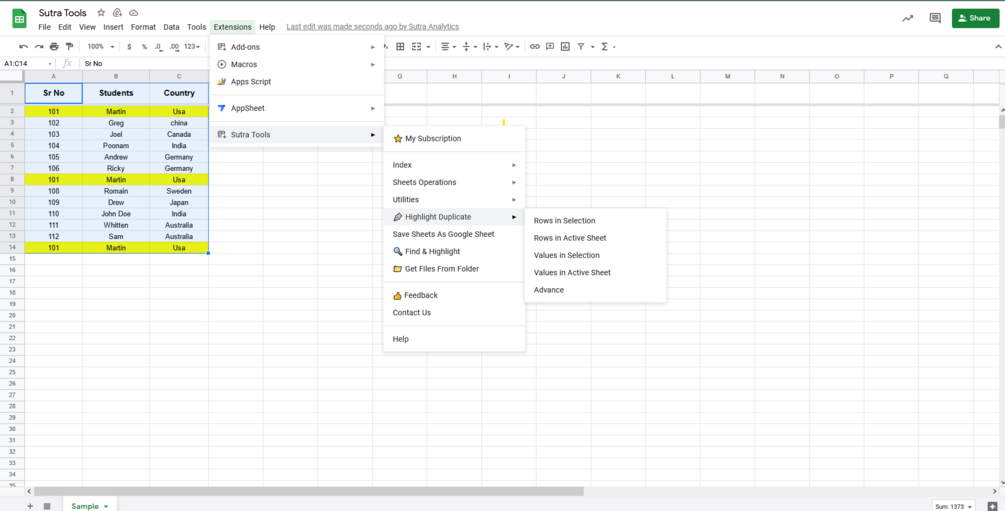The width and height of the screenshot is (1005, 511).
Task: Open the all sheets list icon
Action: click(47, 506)
